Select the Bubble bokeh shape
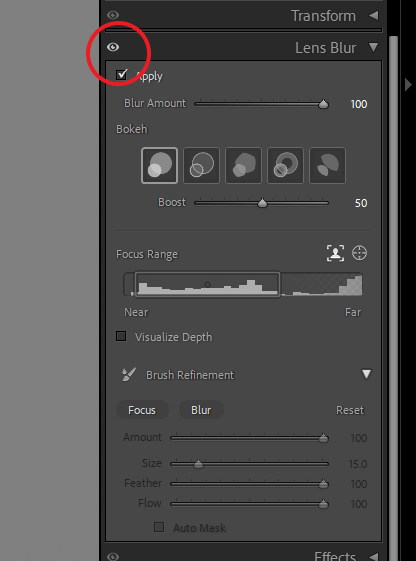Viewport: 416px width, 561px height. (x=201, y=165)
